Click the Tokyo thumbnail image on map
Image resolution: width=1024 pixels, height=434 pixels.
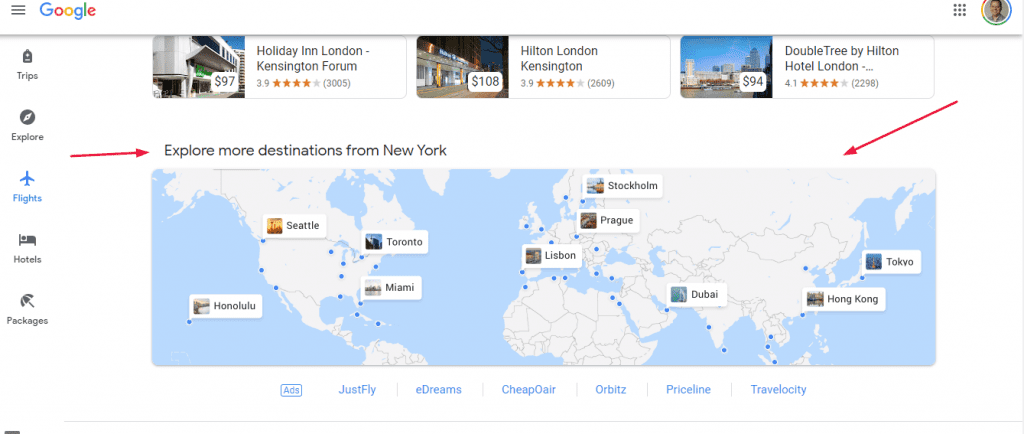(x=874, y=262)
